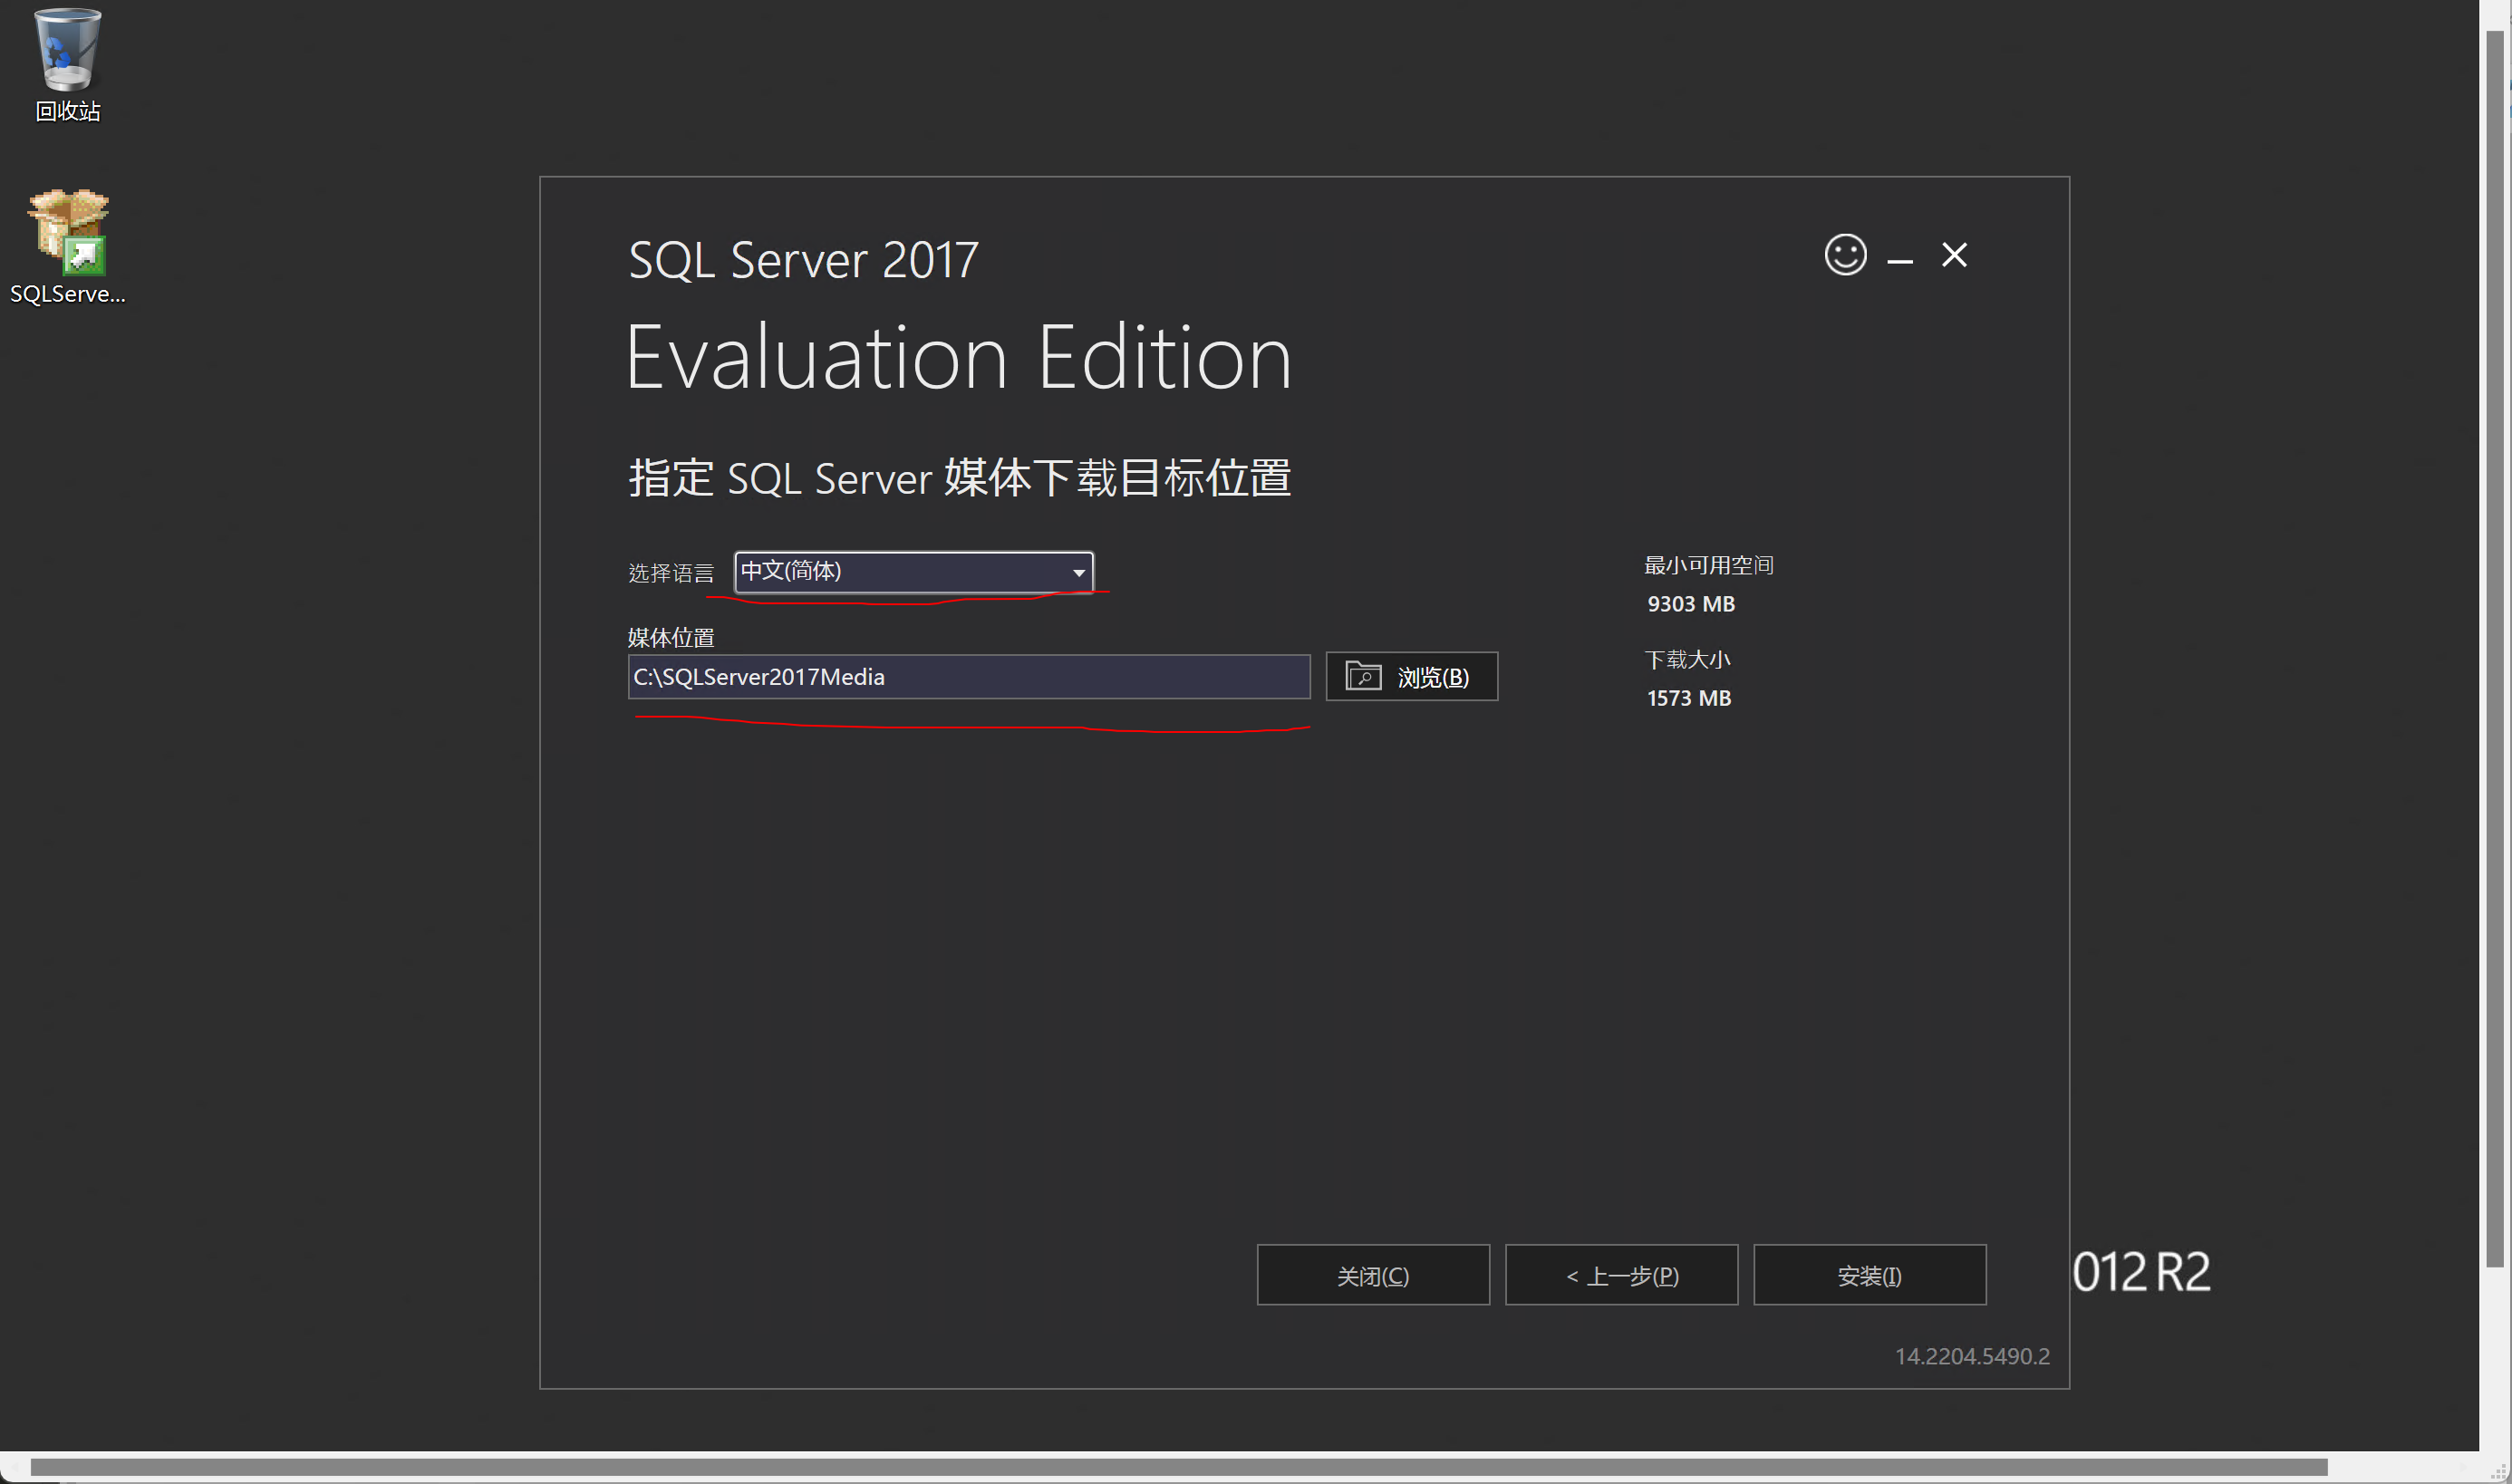Click the 最小可用空间 label
Screen dimensions: 2512x1484
pos(1708,565)
